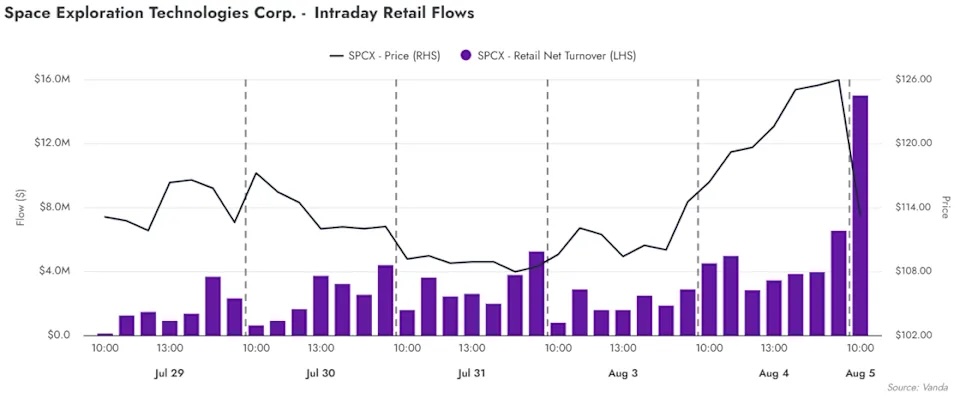Select the Jul 30 date label

pyautogui.click(x=320, y=373)
